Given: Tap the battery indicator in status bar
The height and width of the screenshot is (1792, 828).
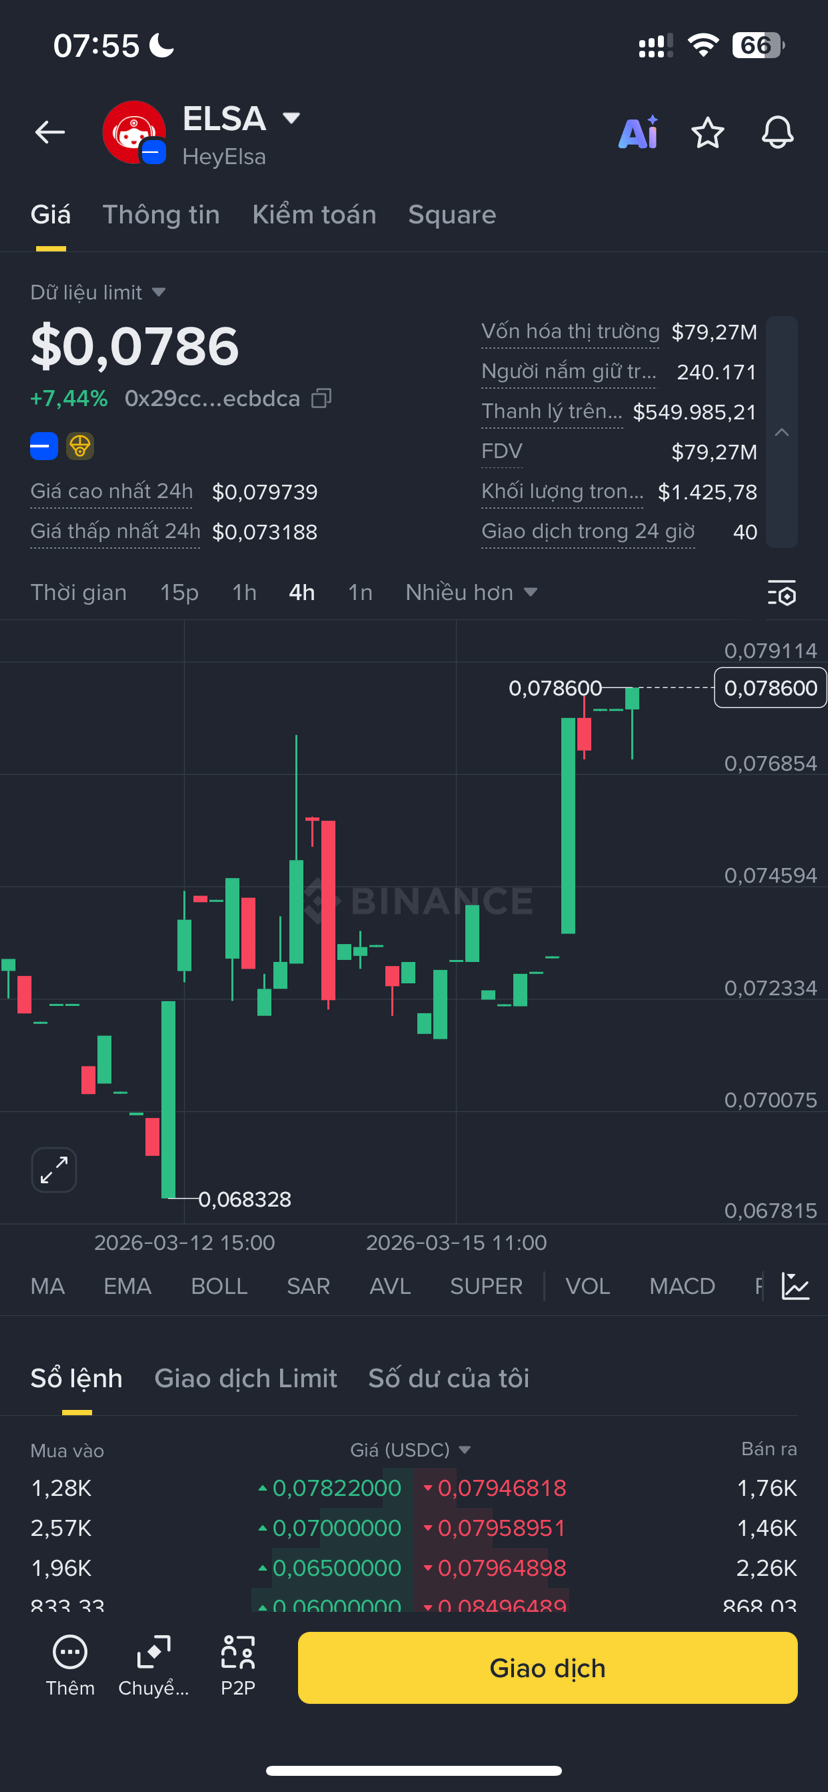Looking at the screenshot, I should 758,45.
